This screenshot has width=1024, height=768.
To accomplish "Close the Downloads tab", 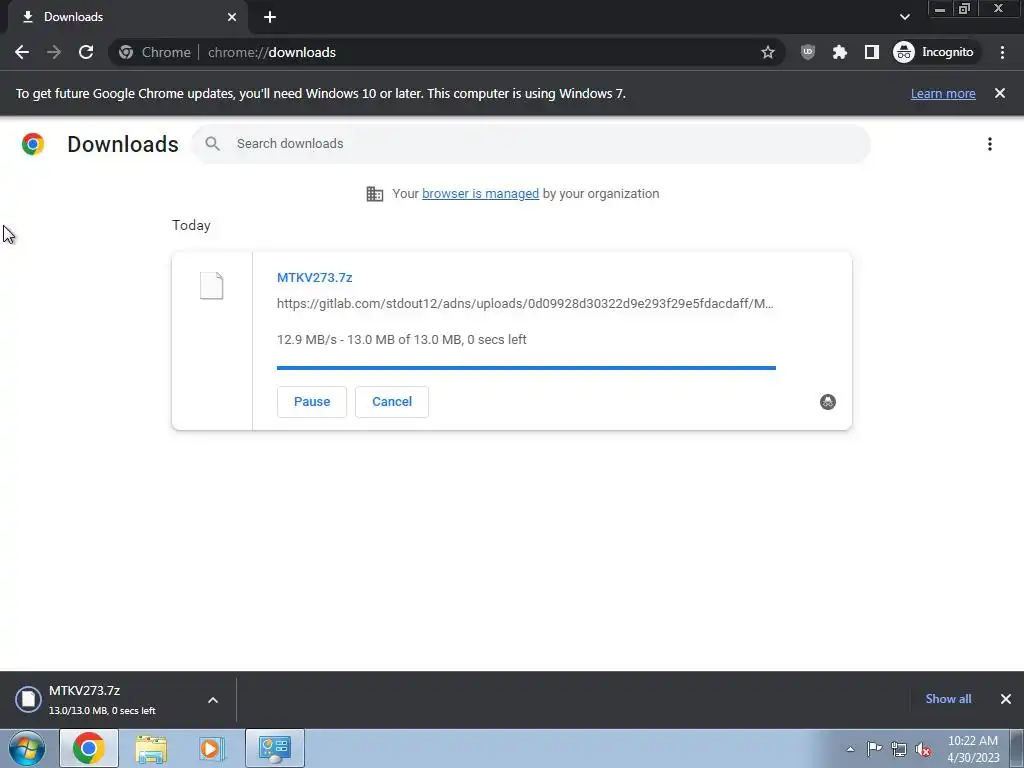I will [232, 17].
